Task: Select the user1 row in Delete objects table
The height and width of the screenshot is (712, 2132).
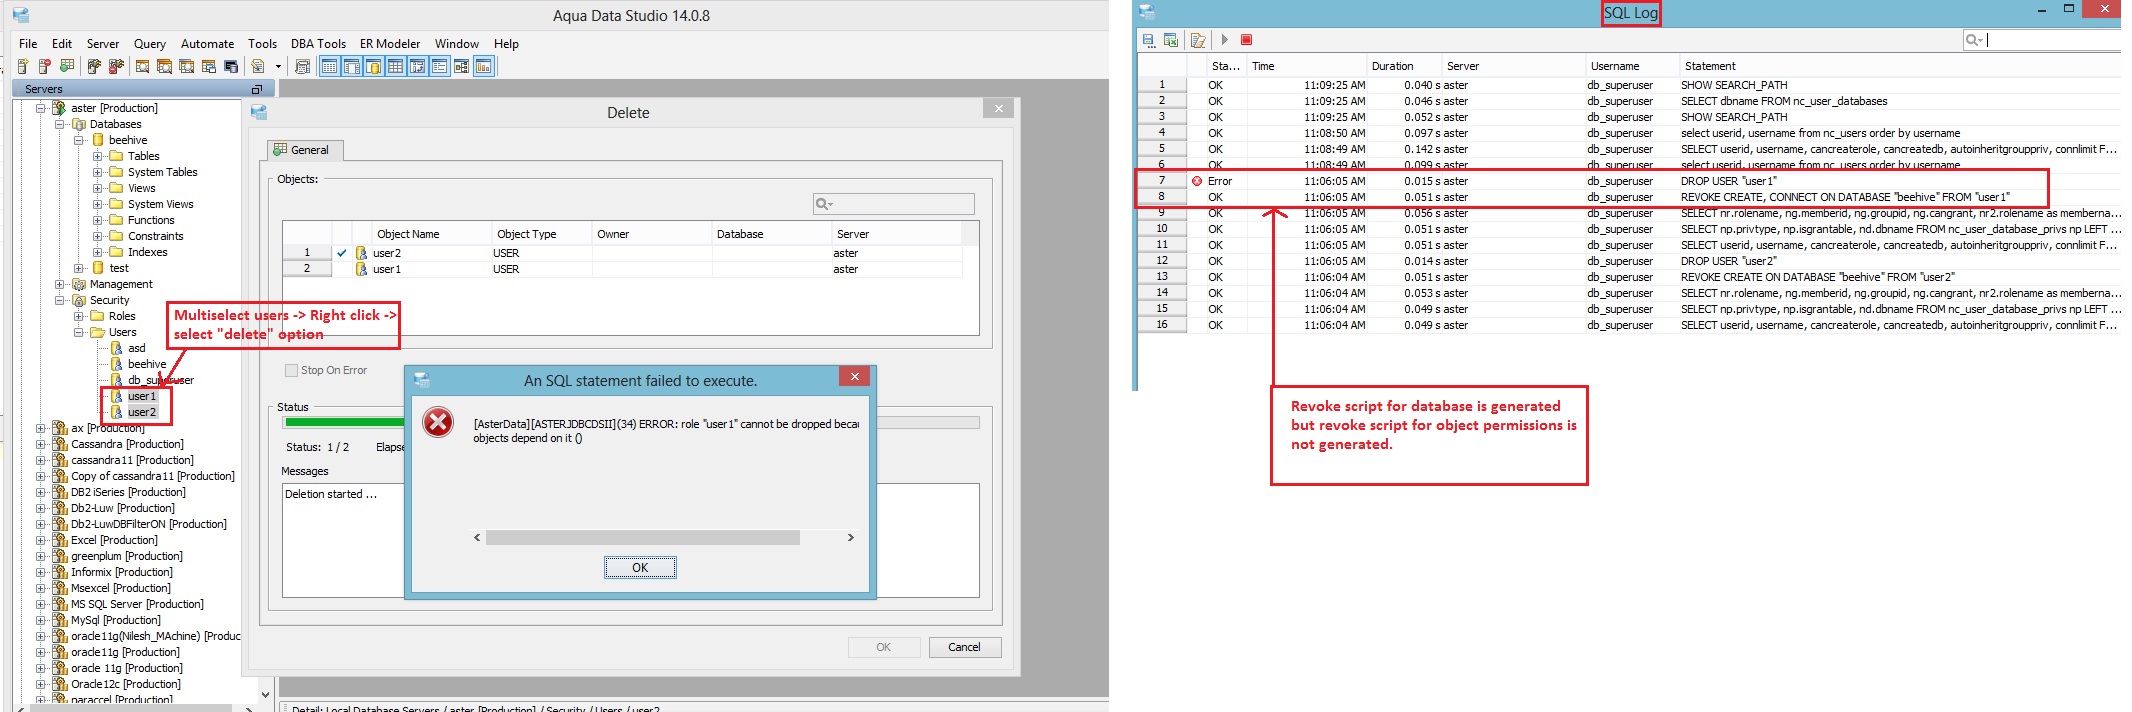Action: click(x=622, y=269)
